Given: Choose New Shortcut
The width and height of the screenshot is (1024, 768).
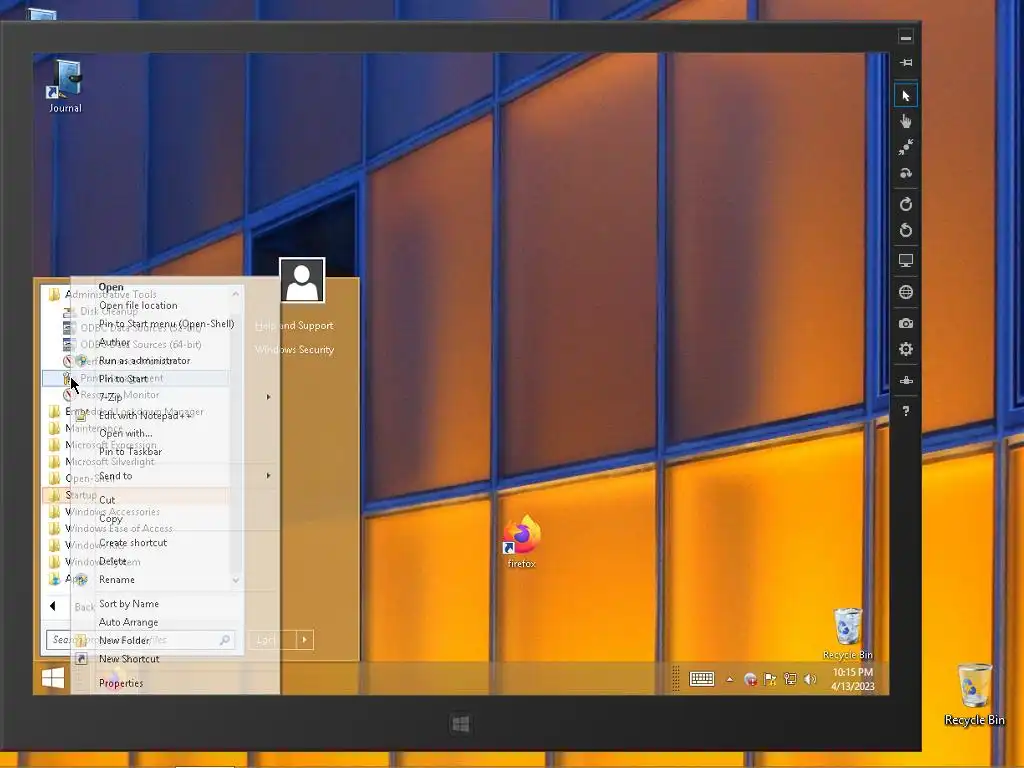Looking at the screenshot, I should 129,659.
